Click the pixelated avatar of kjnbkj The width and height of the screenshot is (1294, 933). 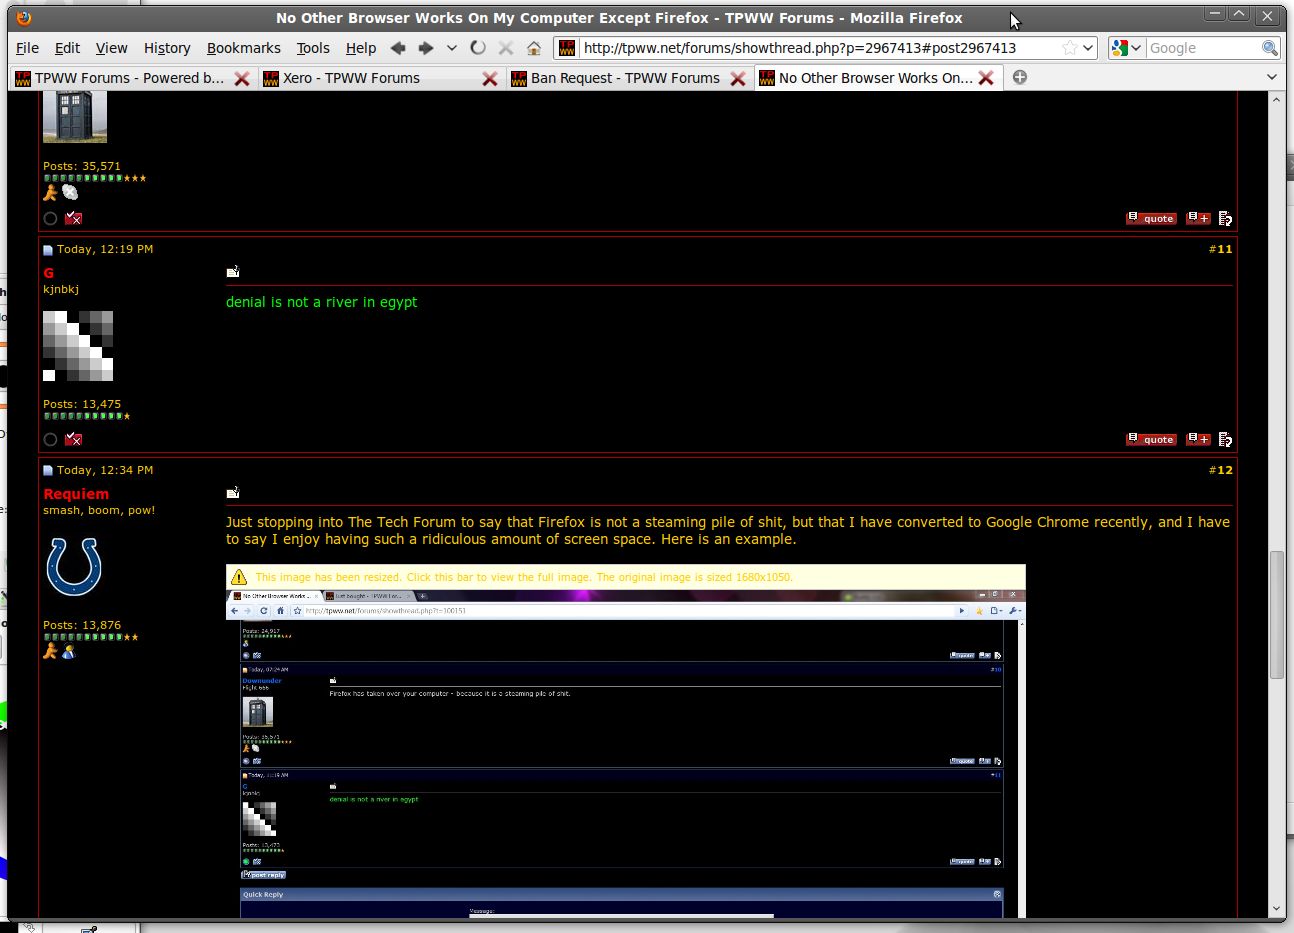[78, 346]
